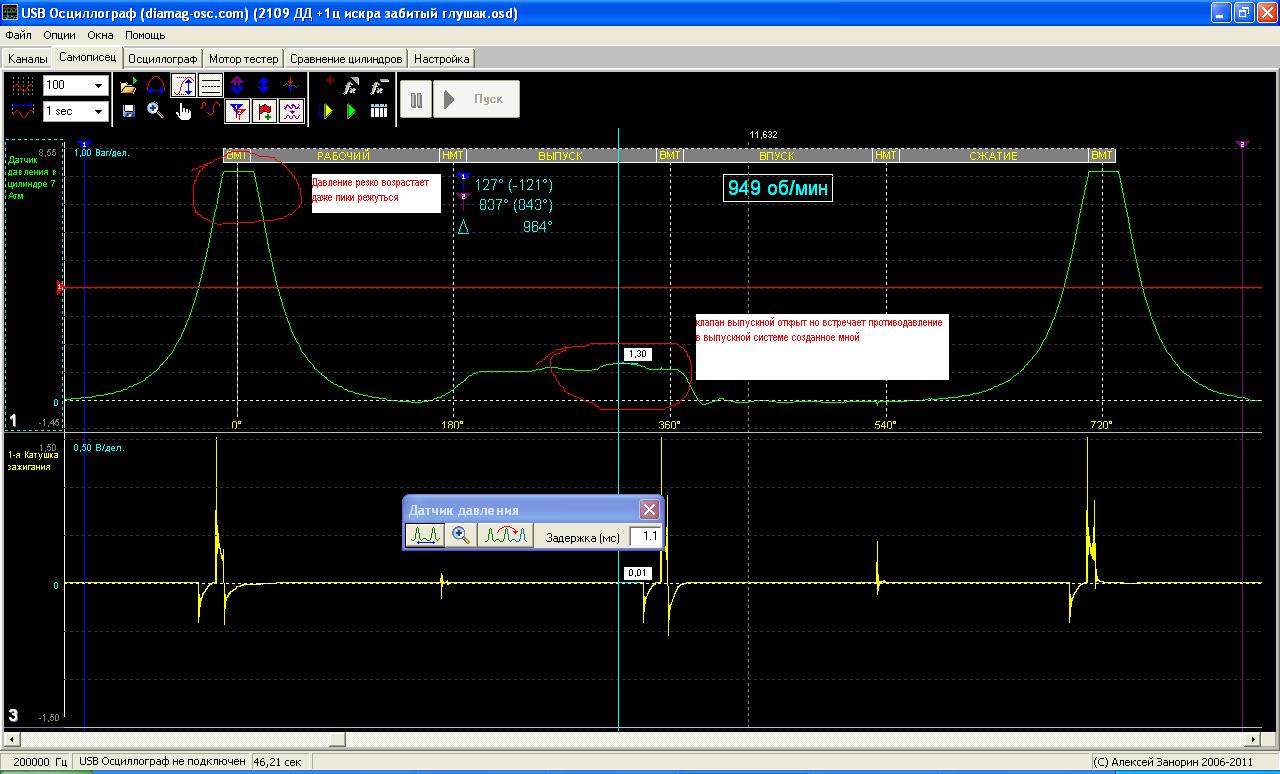1280x774 pixels.
Task: Click the fx icon with the top bar
Action: pos(379,86)
